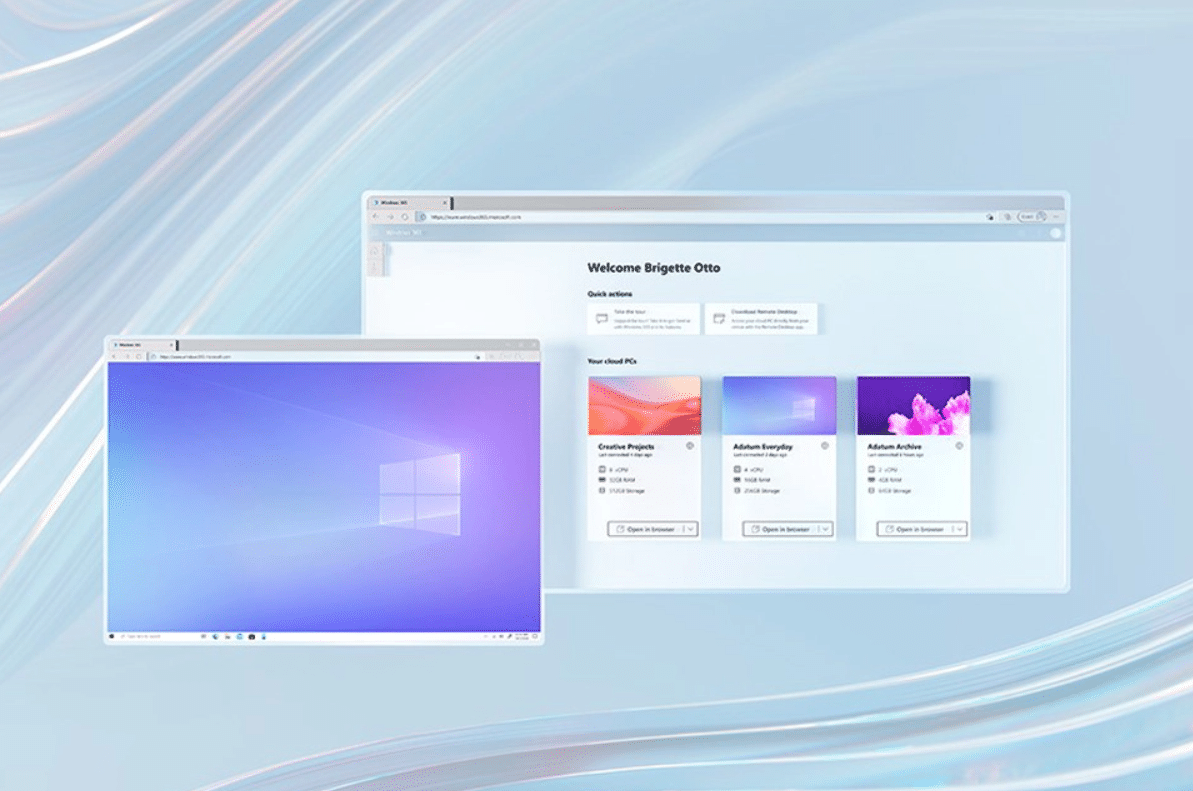Screen dimensions: 1193x791
Task: Click the Take the tour quick action
Action: pyautogui.click(x=643, y=319)
